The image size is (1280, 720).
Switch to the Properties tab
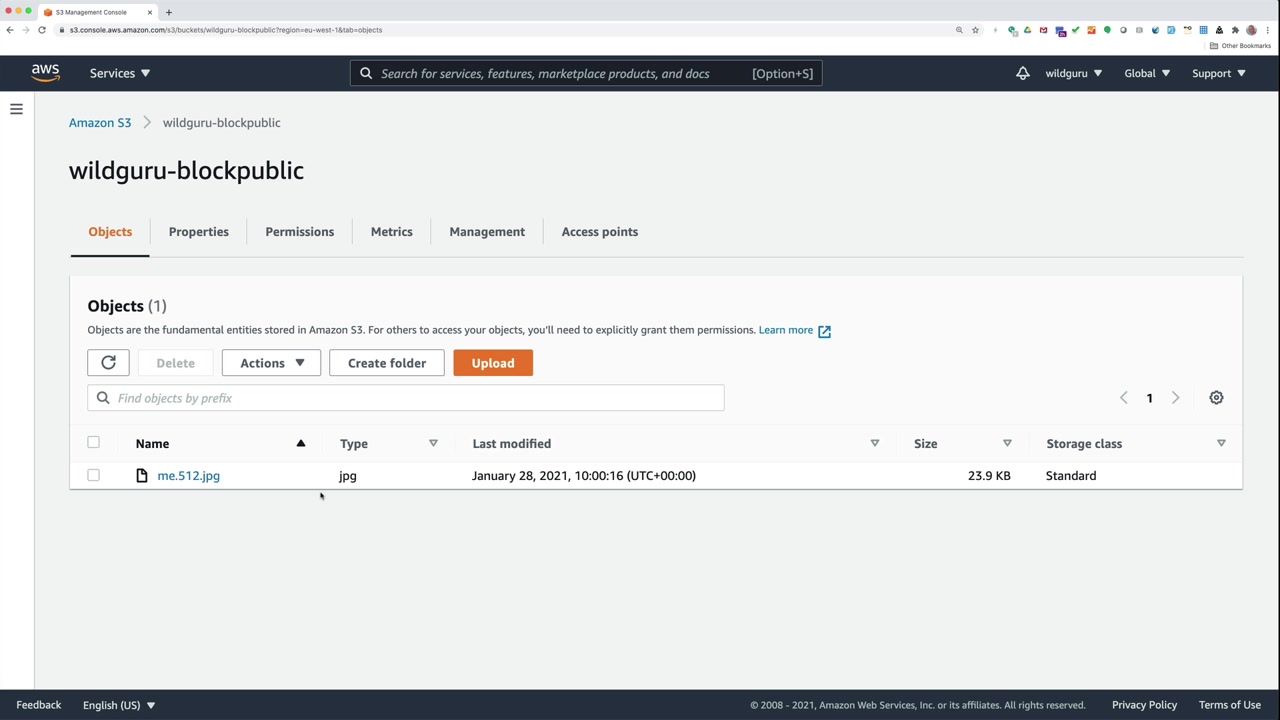[x=199, y=232]
